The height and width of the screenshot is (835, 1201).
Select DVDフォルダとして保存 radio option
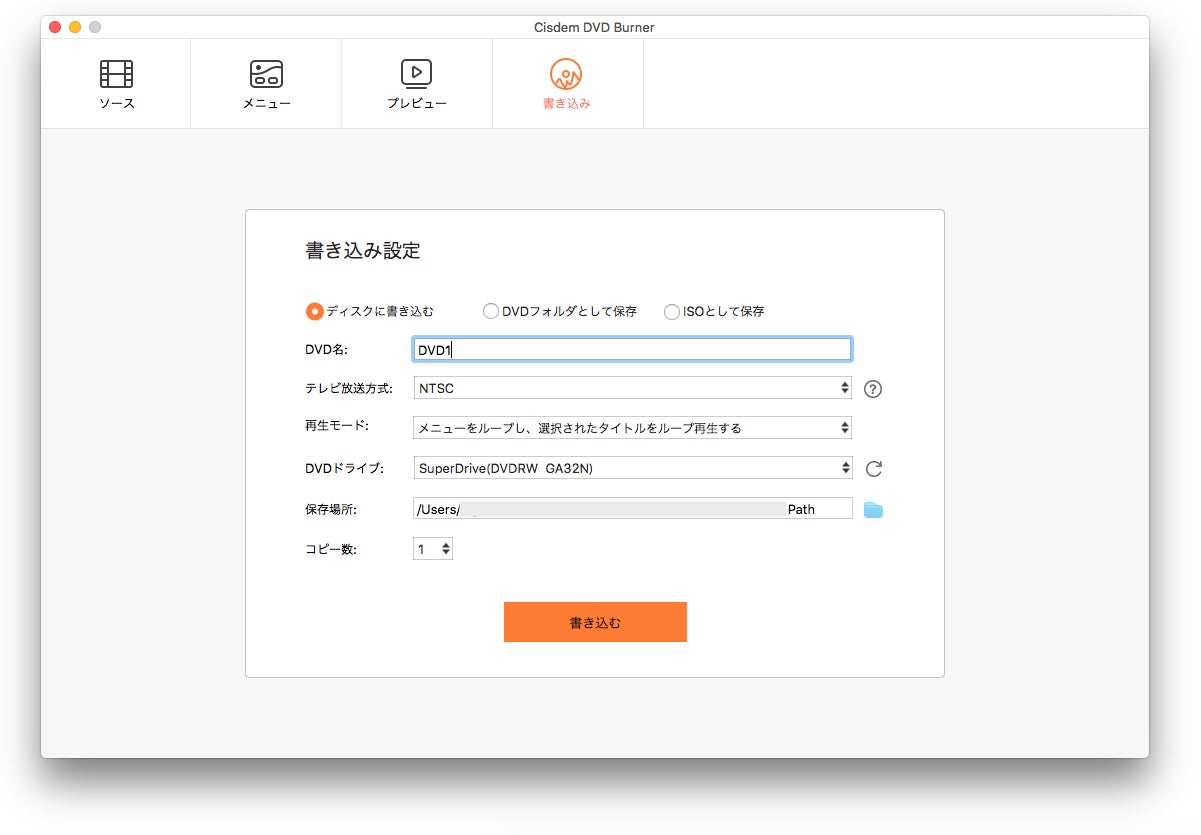pyautogui.click(x=491, y=311)
